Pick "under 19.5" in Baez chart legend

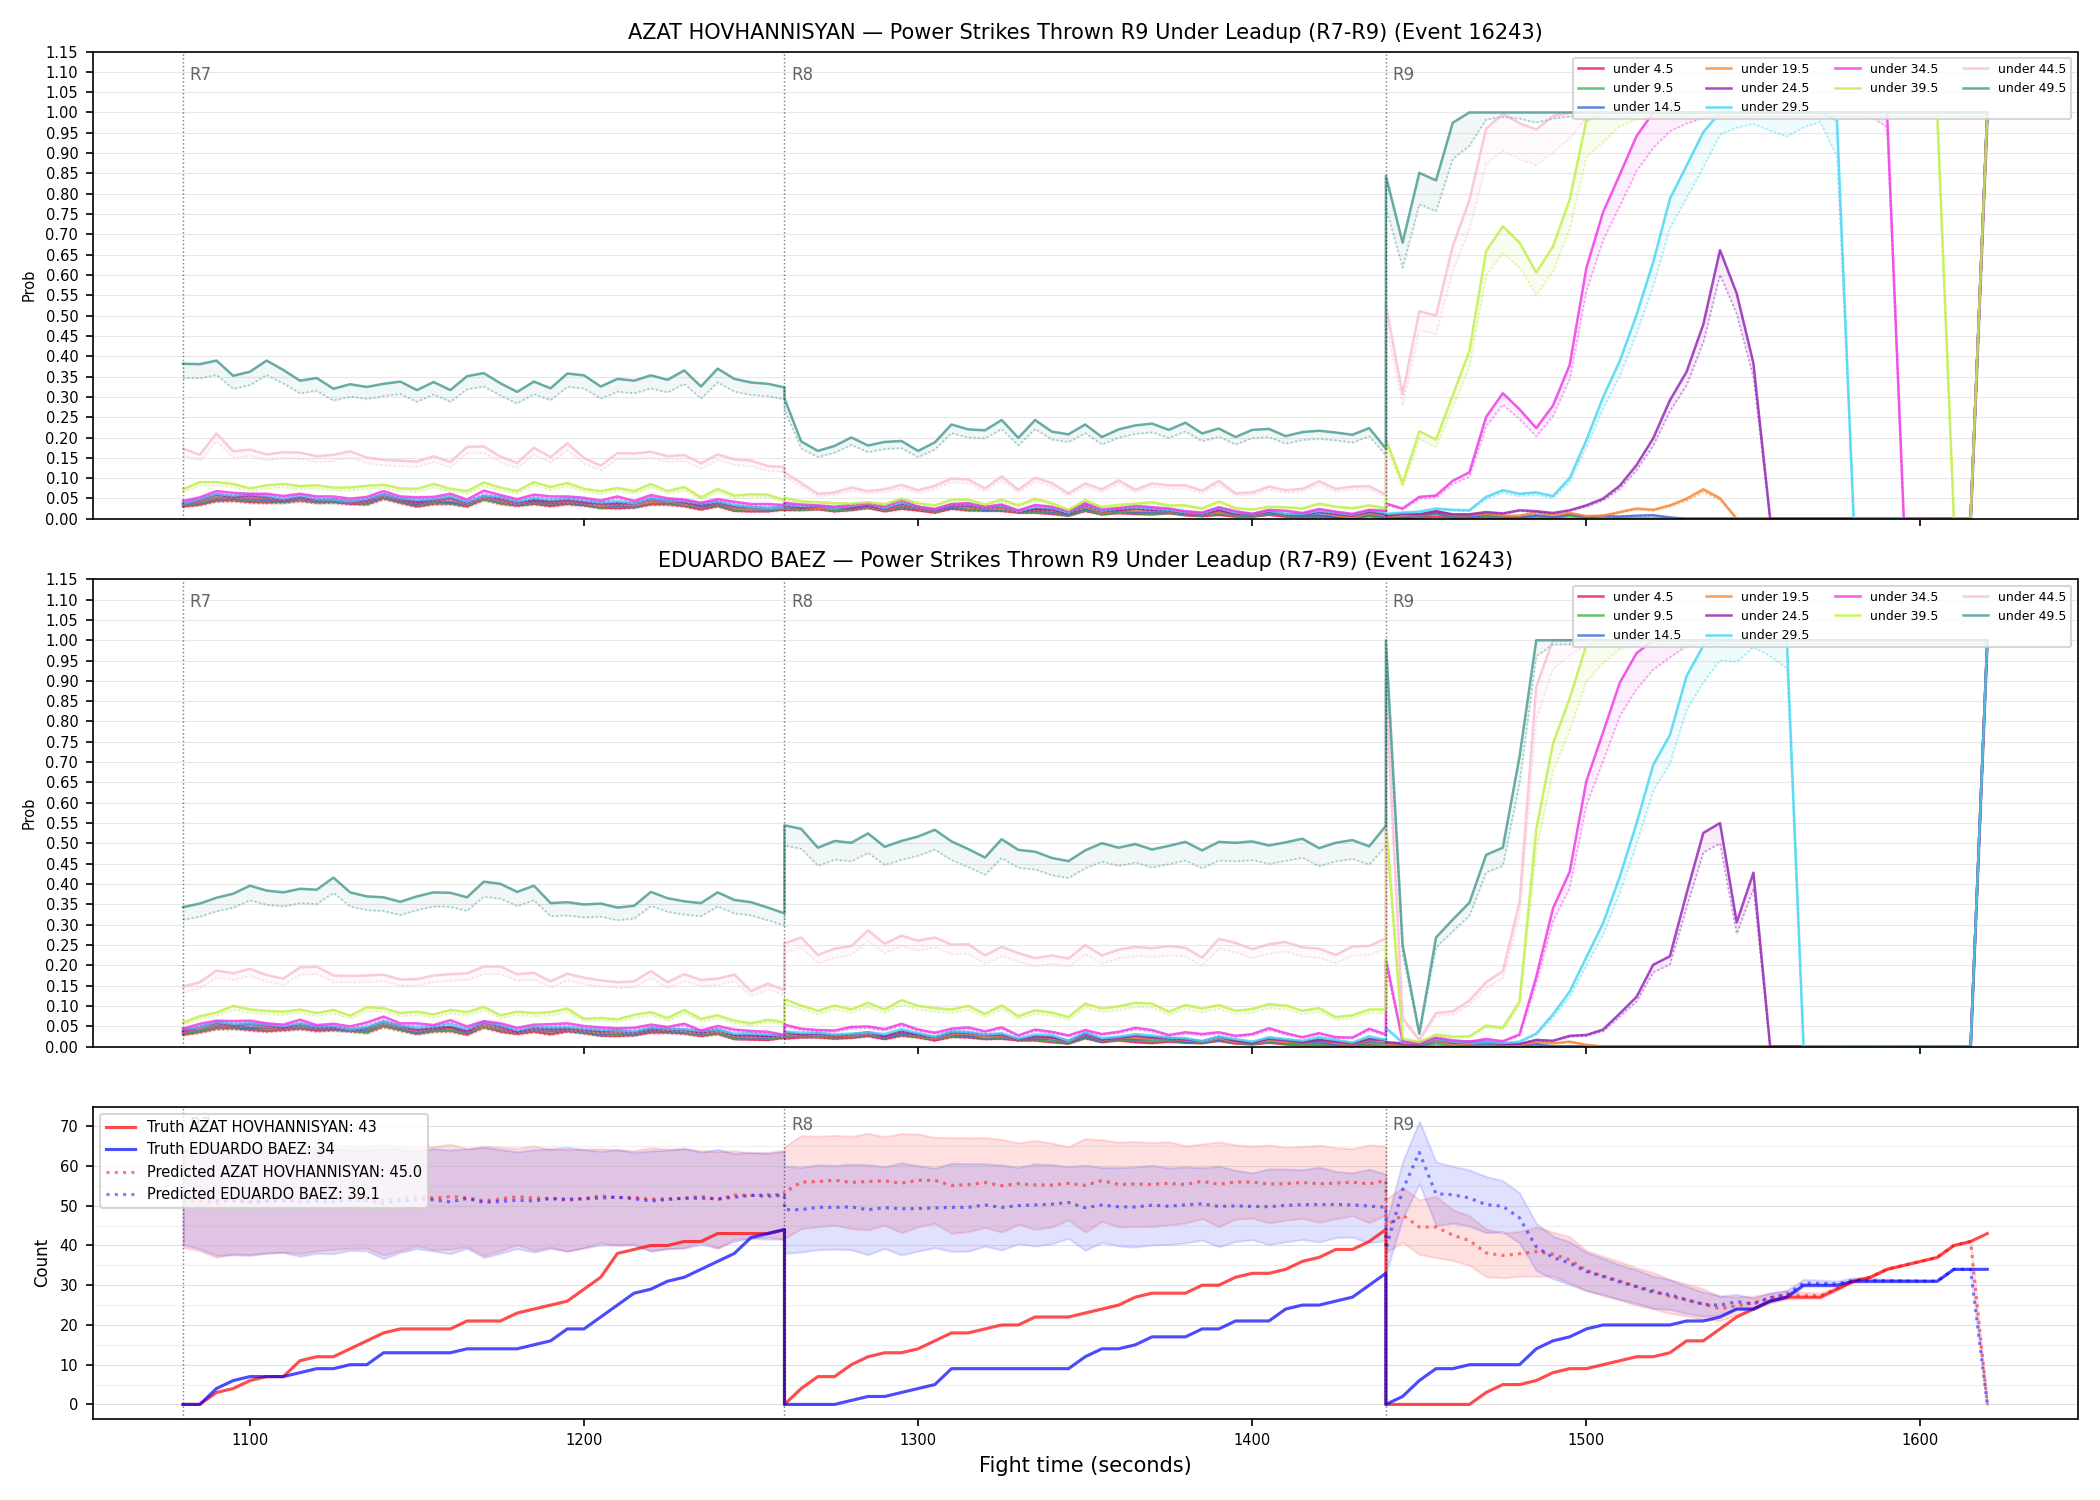(x=1757, y=597)
